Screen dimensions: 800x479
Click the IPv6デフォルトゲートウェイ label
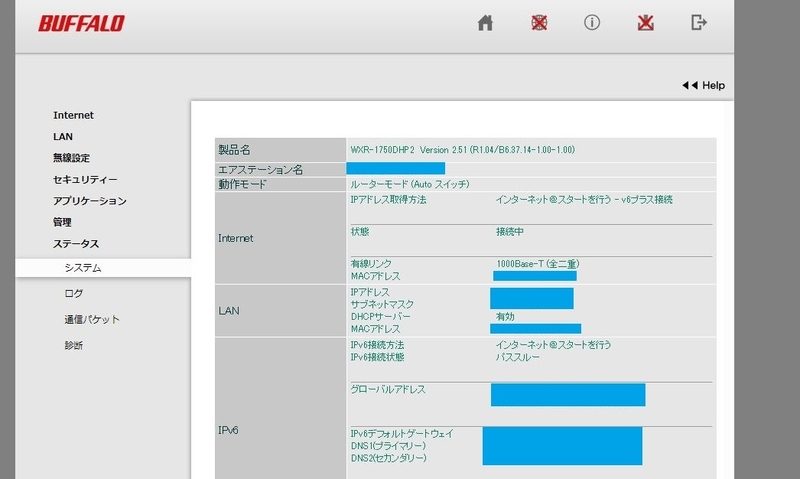[x=402, y=434]
